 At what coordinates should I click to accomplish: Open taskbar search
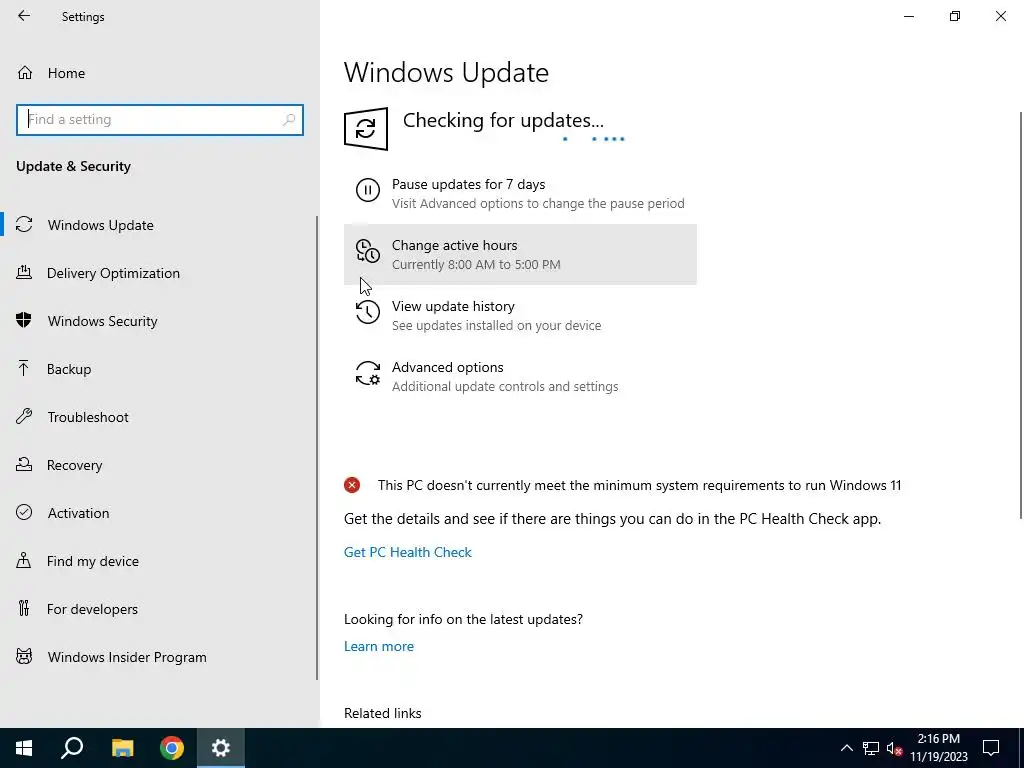(x=72, y=748)
